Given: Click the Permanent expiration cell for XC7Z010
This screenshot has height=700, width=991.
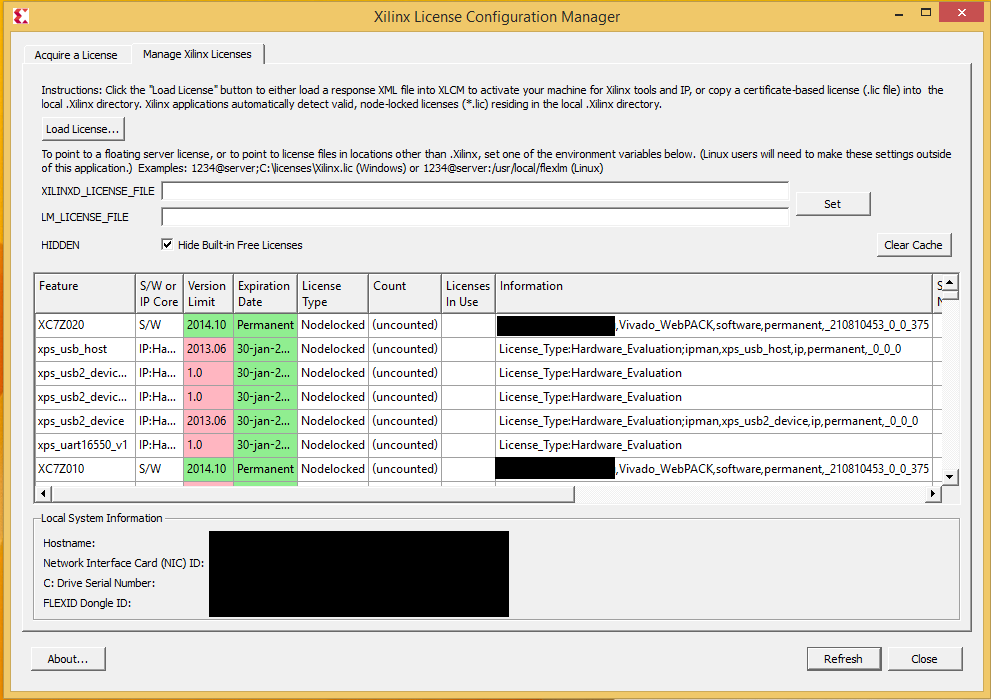Looking at the screenshot, I should click(x=265, y=469).
